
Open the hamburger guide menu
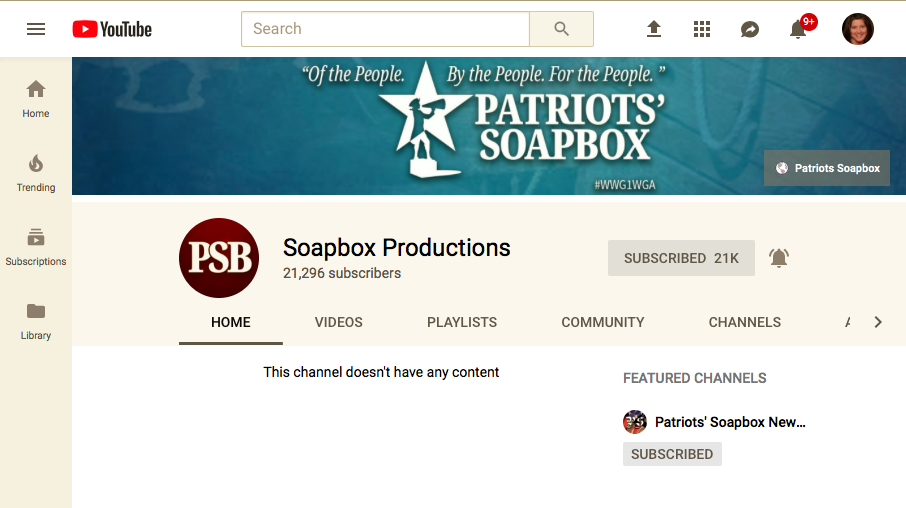[36, 29]
